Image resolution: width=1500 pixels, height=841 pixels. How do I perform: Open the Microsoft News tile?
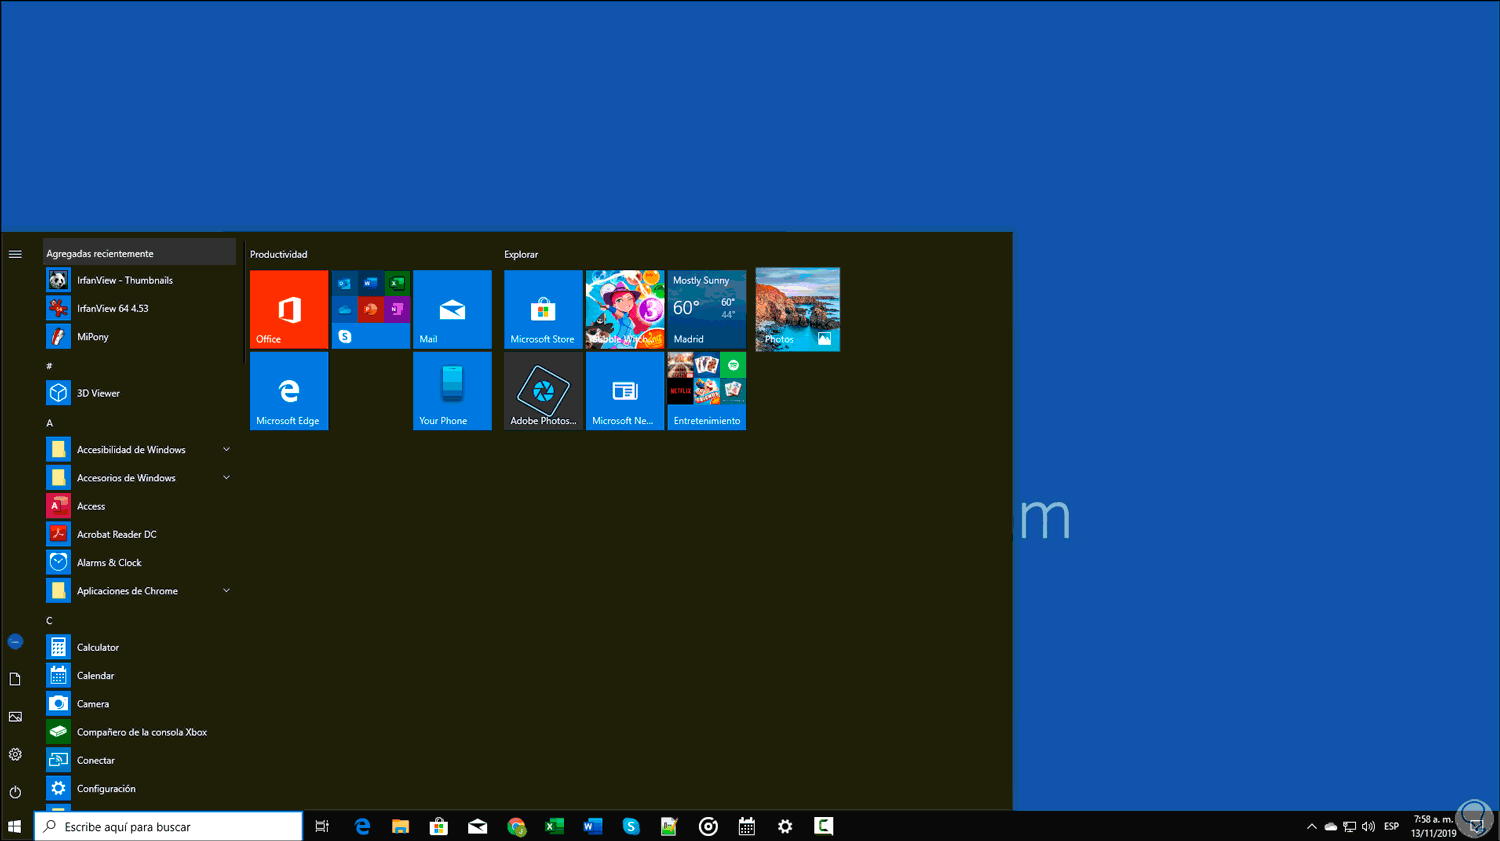point(625,391)
